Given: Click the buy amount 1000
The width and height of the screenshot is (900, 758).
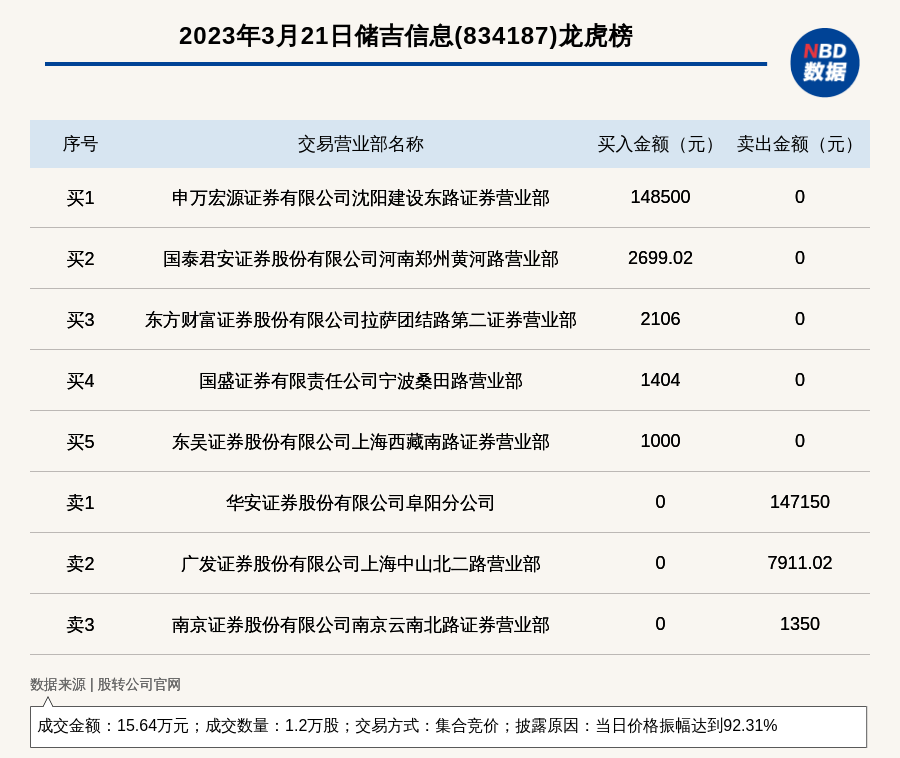Looking at the screenshot, I should [660, 441].
